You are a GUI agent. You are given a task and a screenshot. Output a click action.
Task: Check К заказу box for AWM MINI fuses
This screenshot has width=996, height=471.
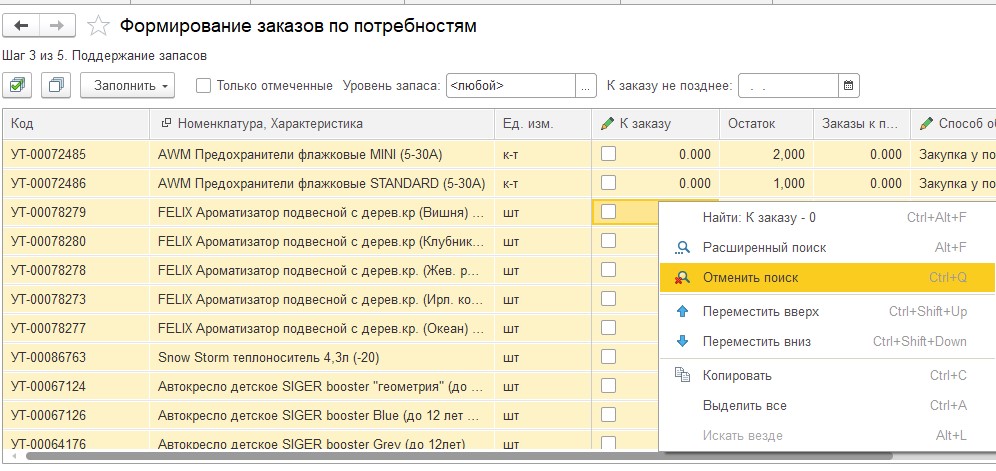pos(608,154)
